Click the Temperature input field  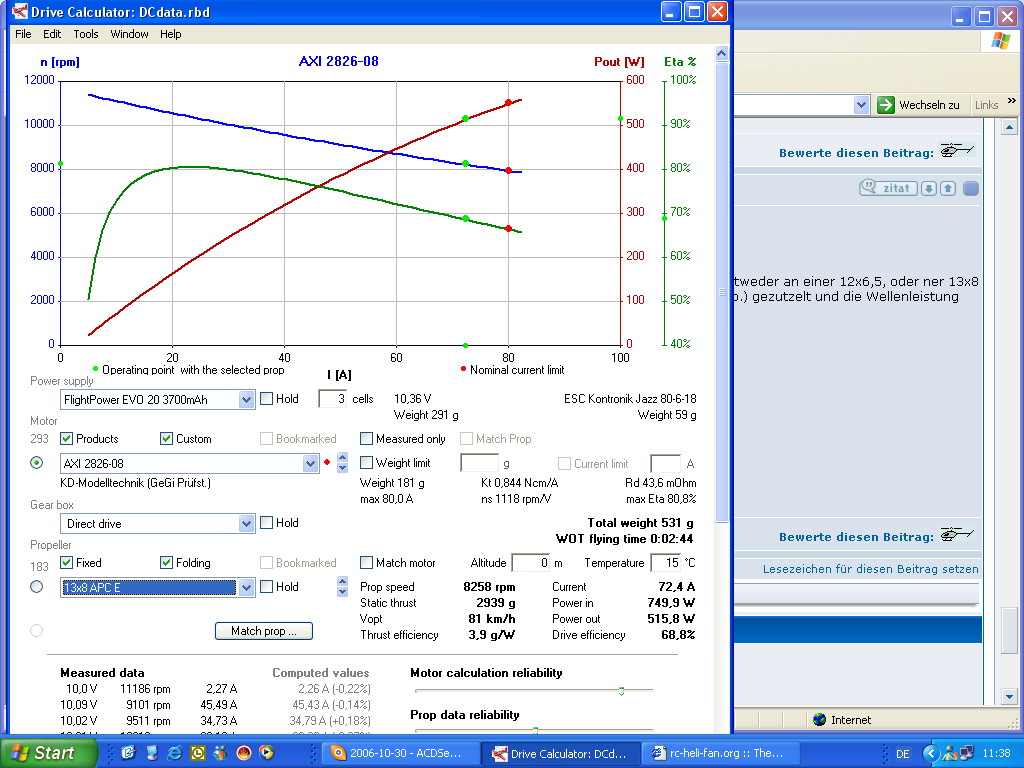coord(665,562)
